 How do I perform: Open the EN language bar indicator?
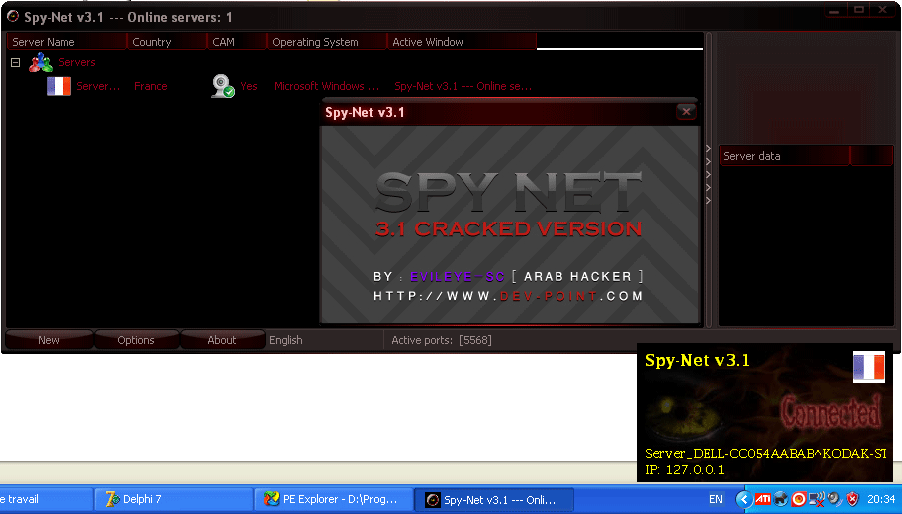pyautogui.click(x=716, y=499)
